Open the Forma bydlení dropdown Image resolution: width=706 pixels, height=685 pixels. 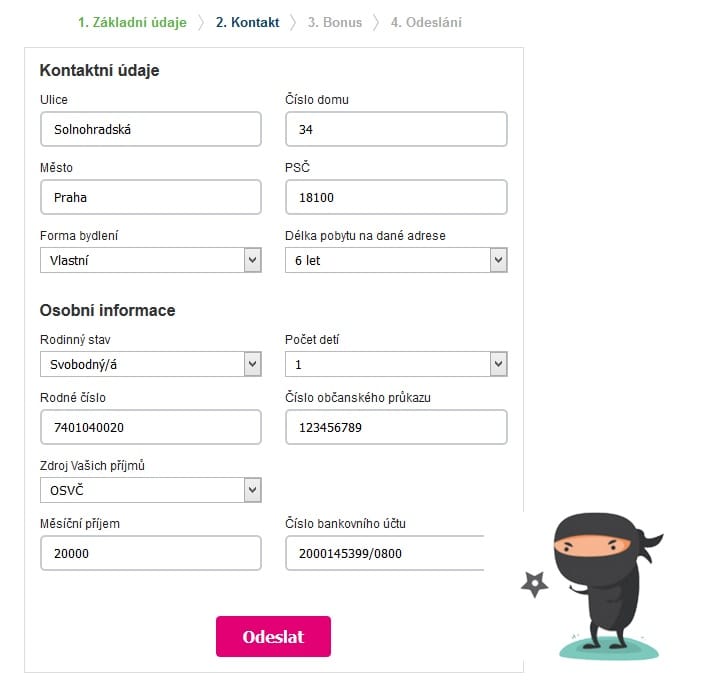[151, 260]
